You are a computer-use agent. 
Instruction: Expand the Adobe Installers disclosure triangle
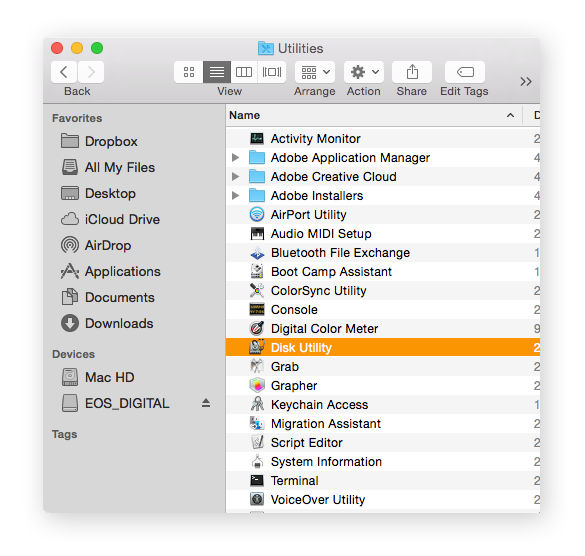tap(235, 196)
